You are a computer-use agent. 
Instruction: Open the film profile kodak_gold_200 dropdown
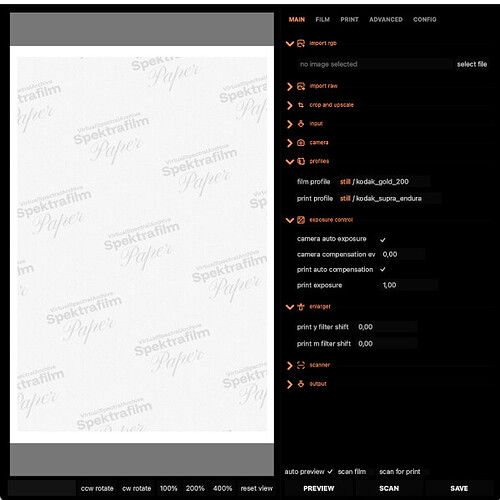pos(383,182)
